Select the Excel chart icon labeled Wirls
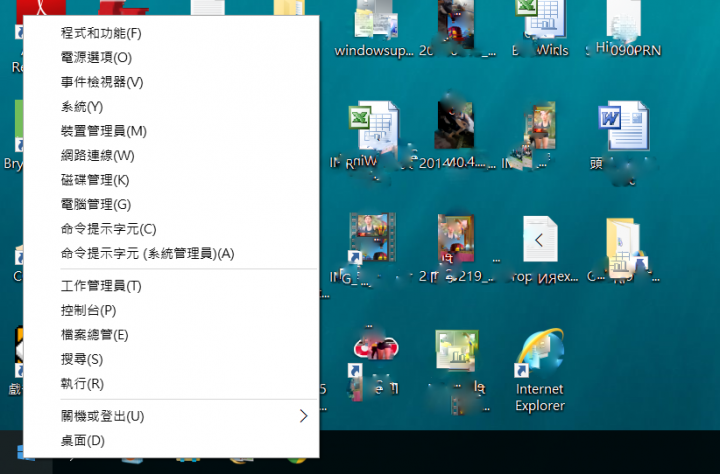Viewport: 720px width, 474px height. pyautogui.click(x=540, y=29)
